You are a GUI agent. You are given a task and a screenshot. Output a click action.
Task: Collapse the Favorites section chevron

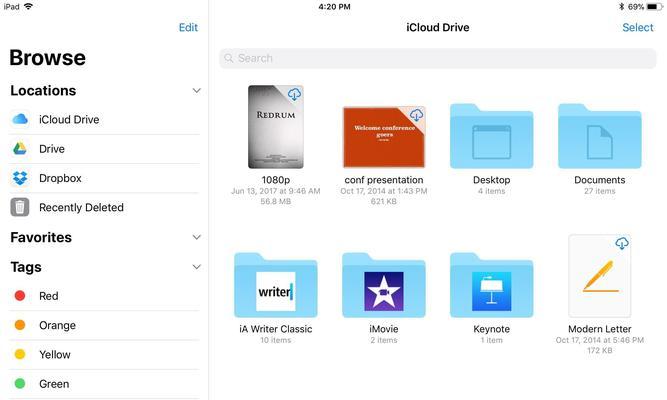pyautogui.click(x=197, y=237)
